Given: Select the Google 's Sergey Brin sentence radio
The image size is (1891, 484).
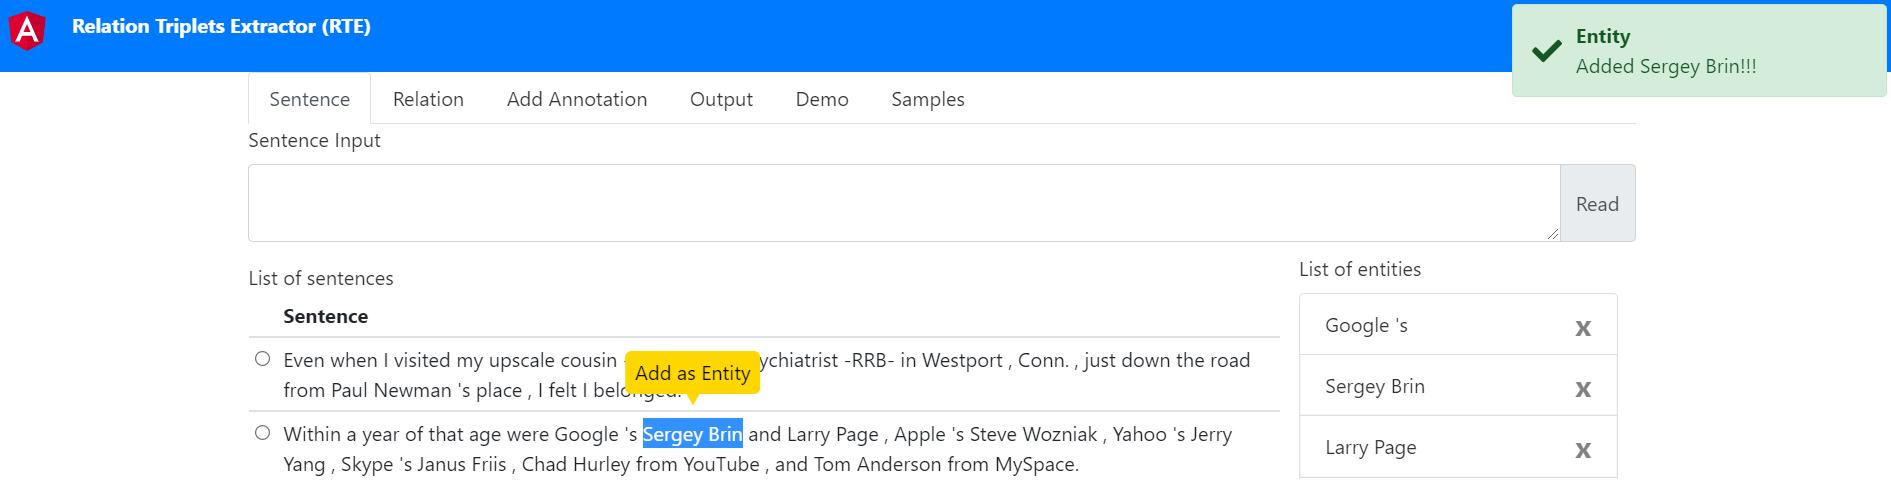Looking at the screenshot, I should click(262, 432).
